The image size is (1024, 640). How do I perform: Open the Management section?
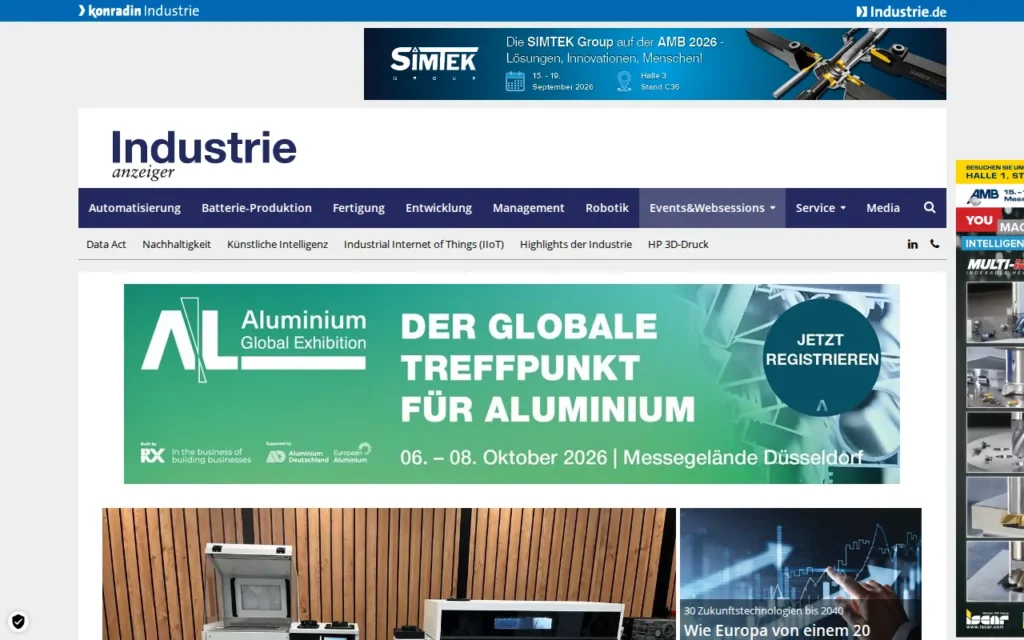[x=528, y=208]
